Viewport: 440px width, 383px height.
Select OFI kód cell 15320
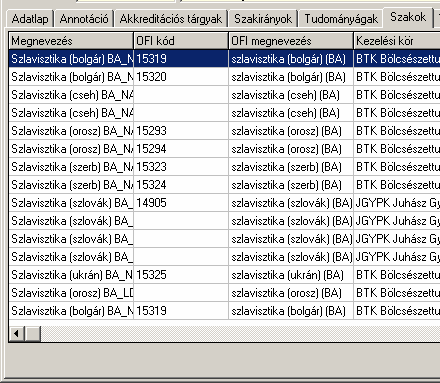coord(181,77)
